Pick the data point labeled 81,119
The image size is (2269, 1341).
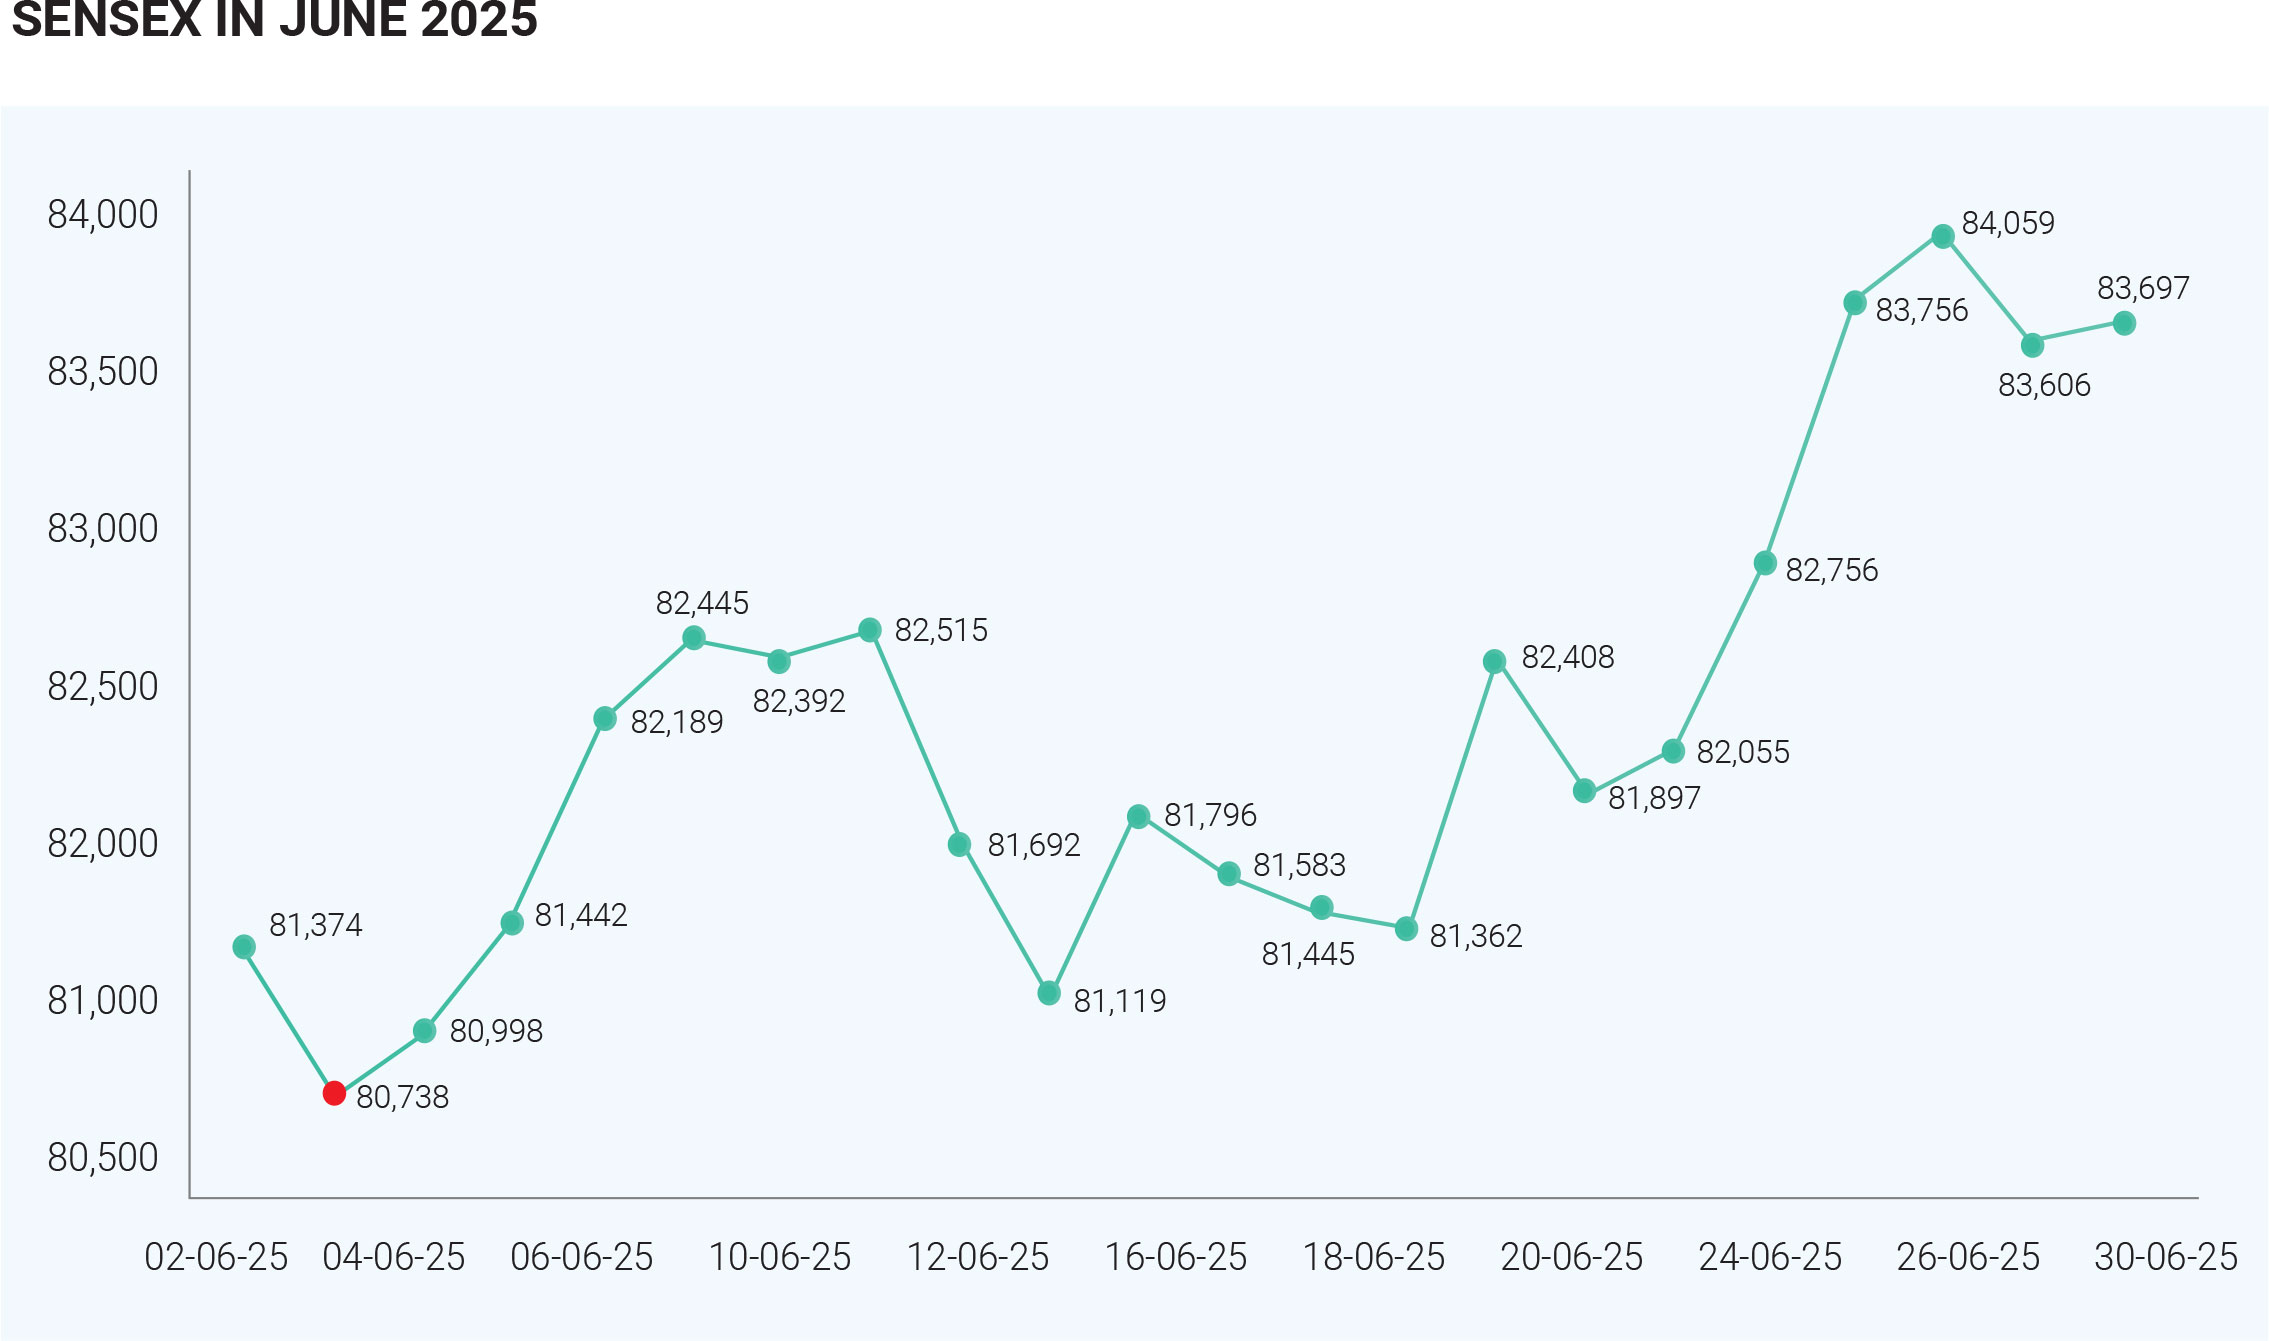[1049, 993]
